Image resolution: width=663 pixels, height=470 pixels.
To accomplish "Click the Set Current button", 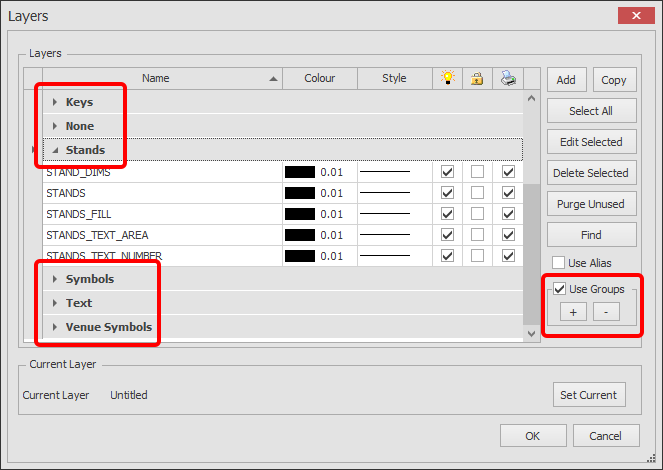I will (x=589, y=395).
